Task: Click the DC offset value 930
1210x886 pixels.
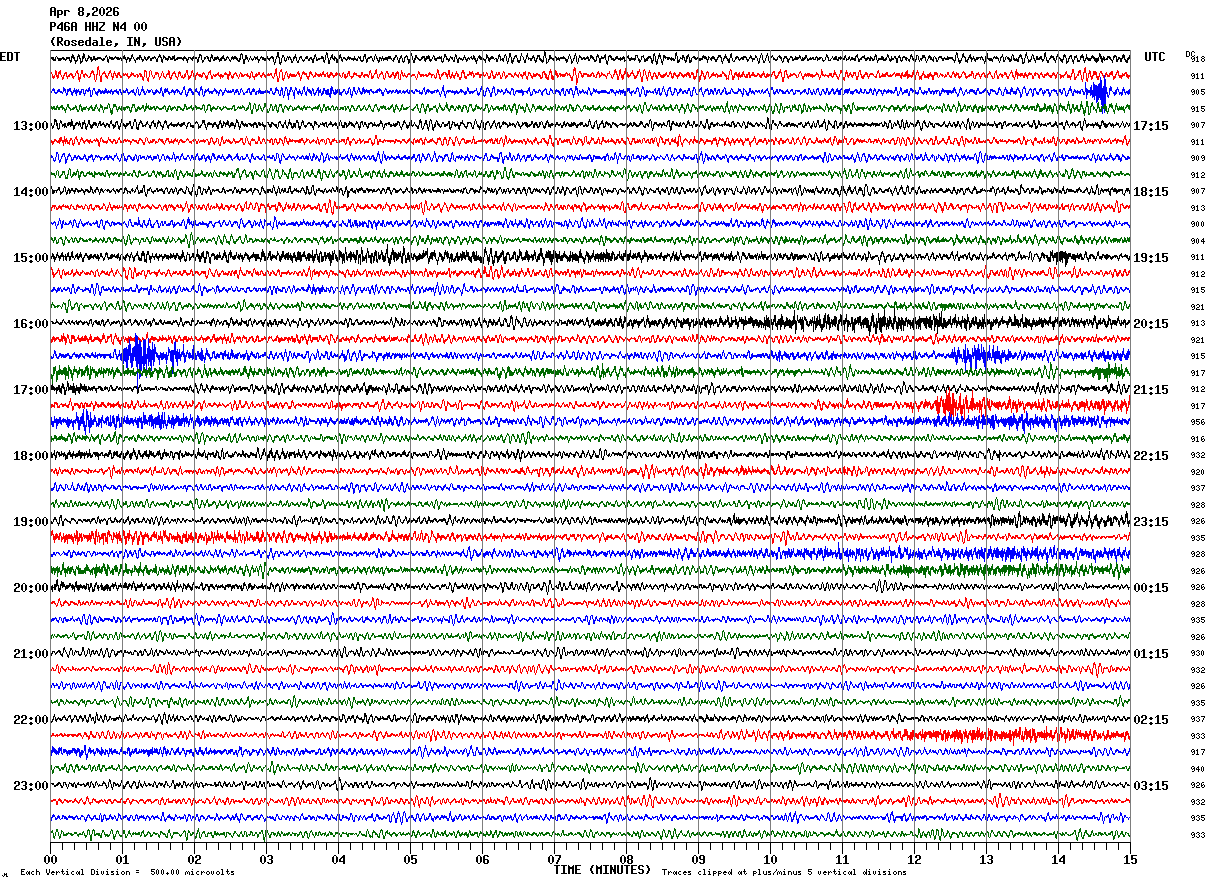Action: pos(1197,654)
